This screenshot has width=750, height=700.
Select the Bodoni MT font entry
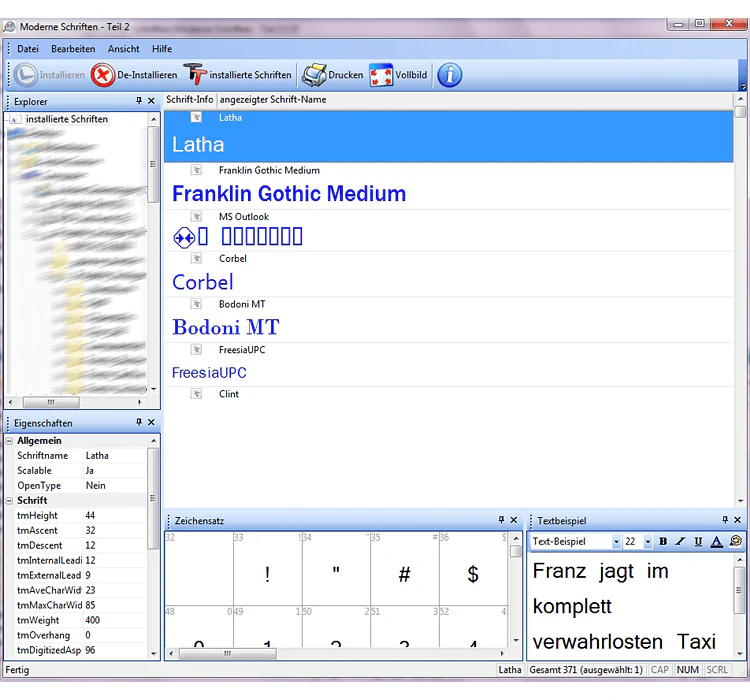(x=448, y=320)
